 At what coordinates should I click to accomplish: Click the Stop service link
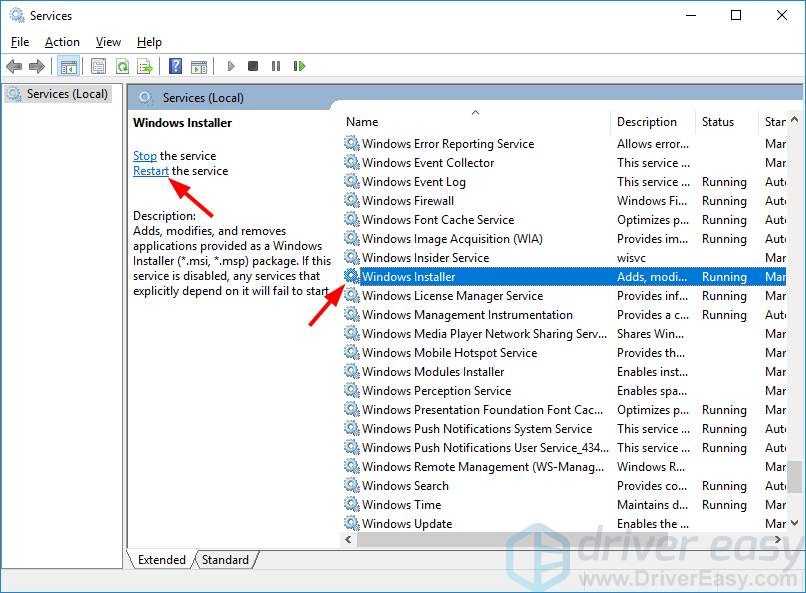pyautogui.click(x=145, y=156)
